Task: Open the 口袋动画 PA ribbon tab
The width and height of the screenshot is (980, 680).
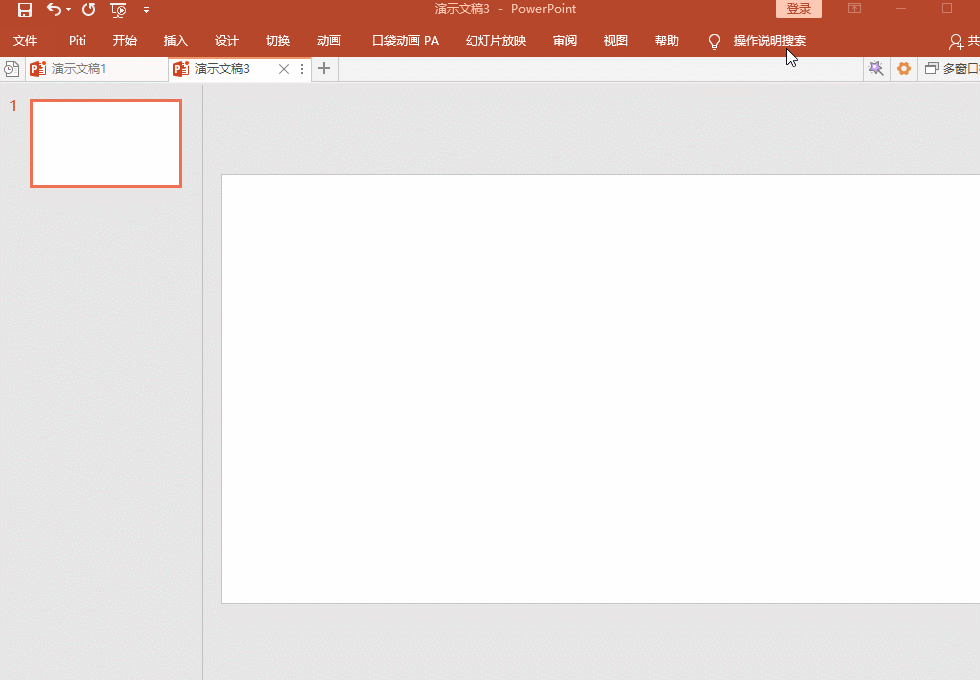Action: pos(405,41)
